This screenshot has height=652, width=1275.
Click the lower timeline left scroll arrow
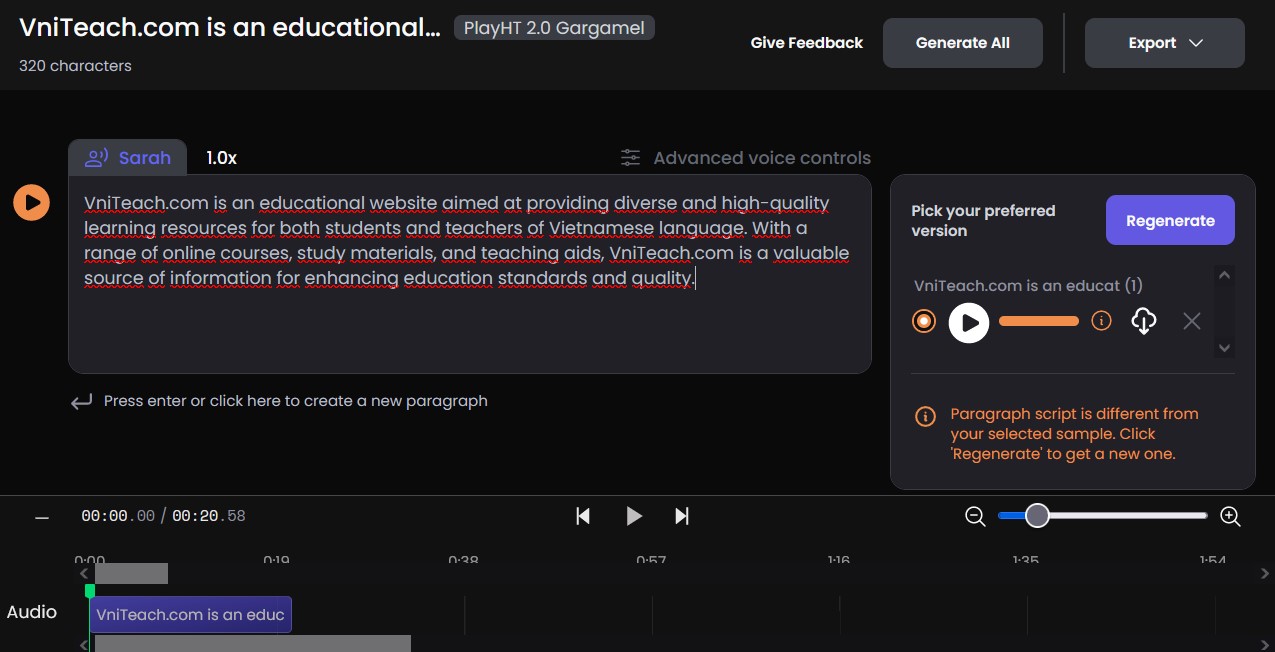pyautogui.click(x=84, y=644)
